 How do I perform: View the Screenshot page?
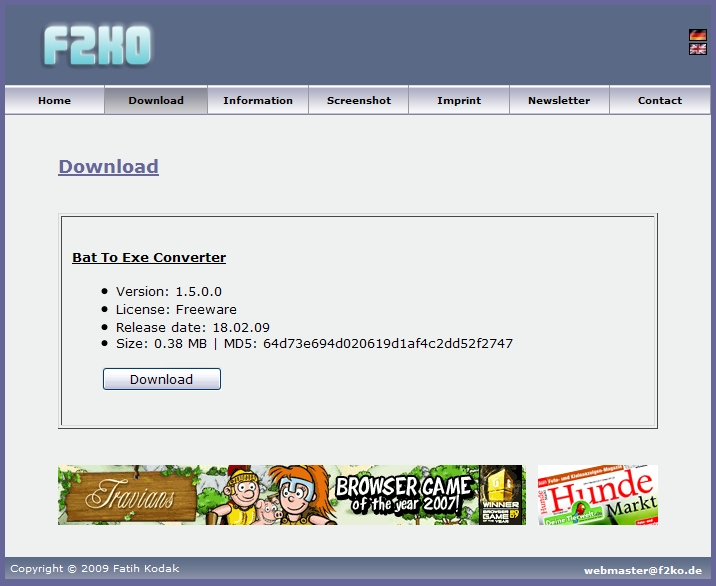click(x=359, y=100)
